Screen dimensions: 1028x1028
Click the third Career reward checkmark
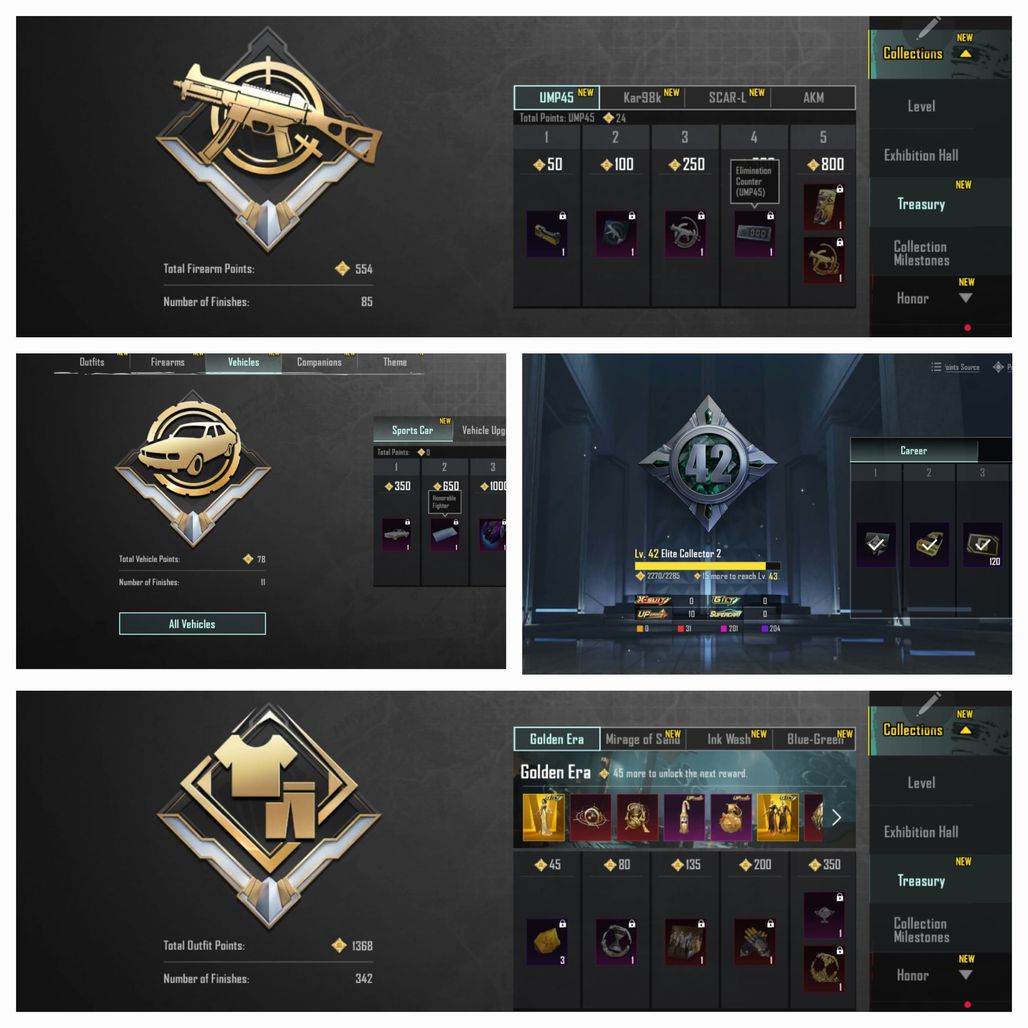[982, 544]
